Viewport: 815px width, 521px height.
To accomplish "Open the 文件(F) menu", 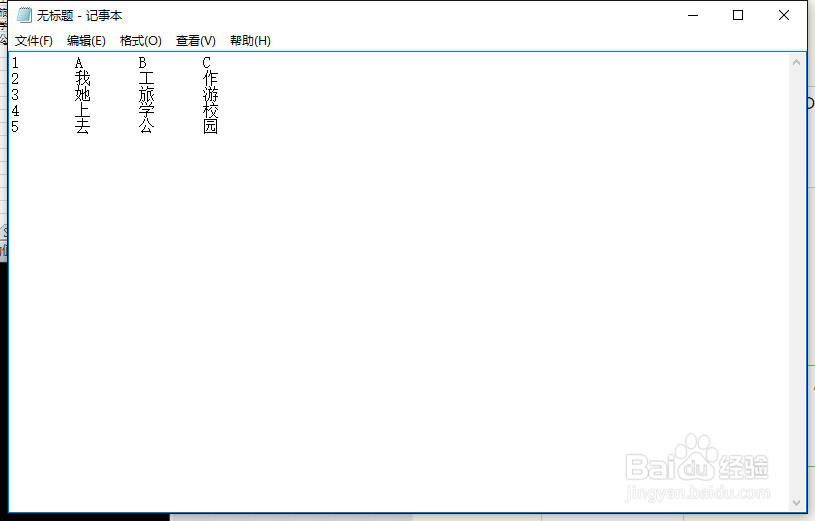I will pos(34,41).
